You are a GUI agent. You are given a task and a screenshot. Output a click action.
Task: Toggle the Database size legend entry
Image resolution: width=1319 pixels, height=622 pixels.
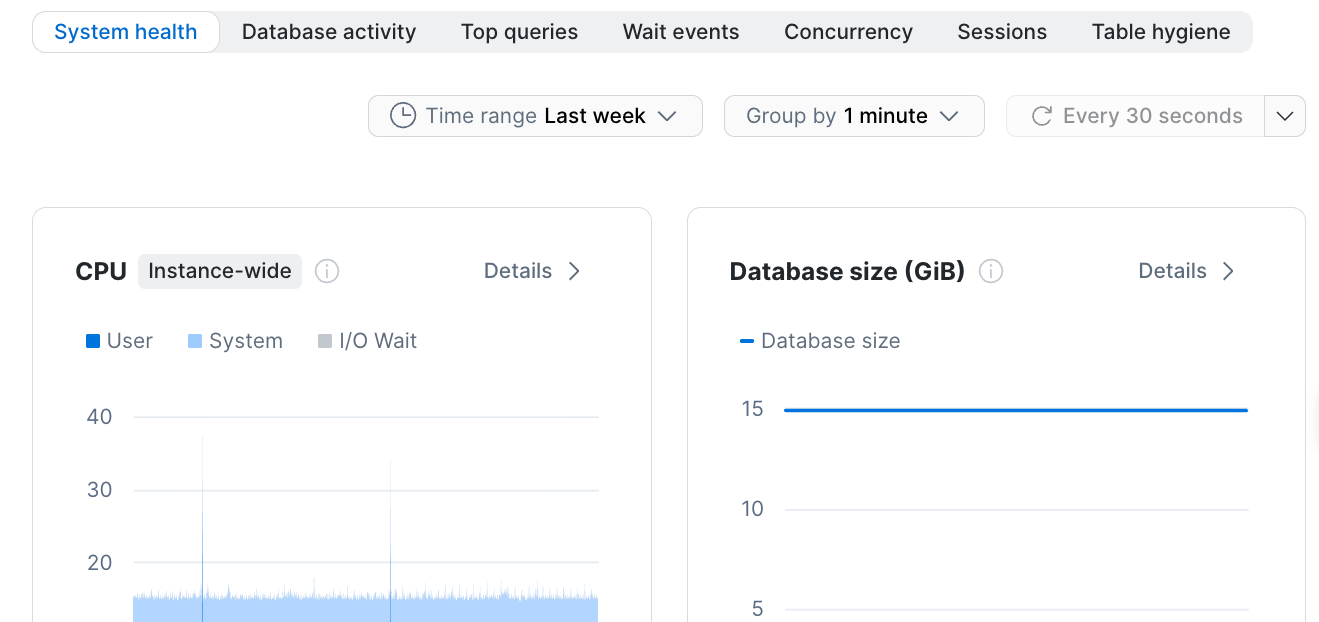(820, 341)
